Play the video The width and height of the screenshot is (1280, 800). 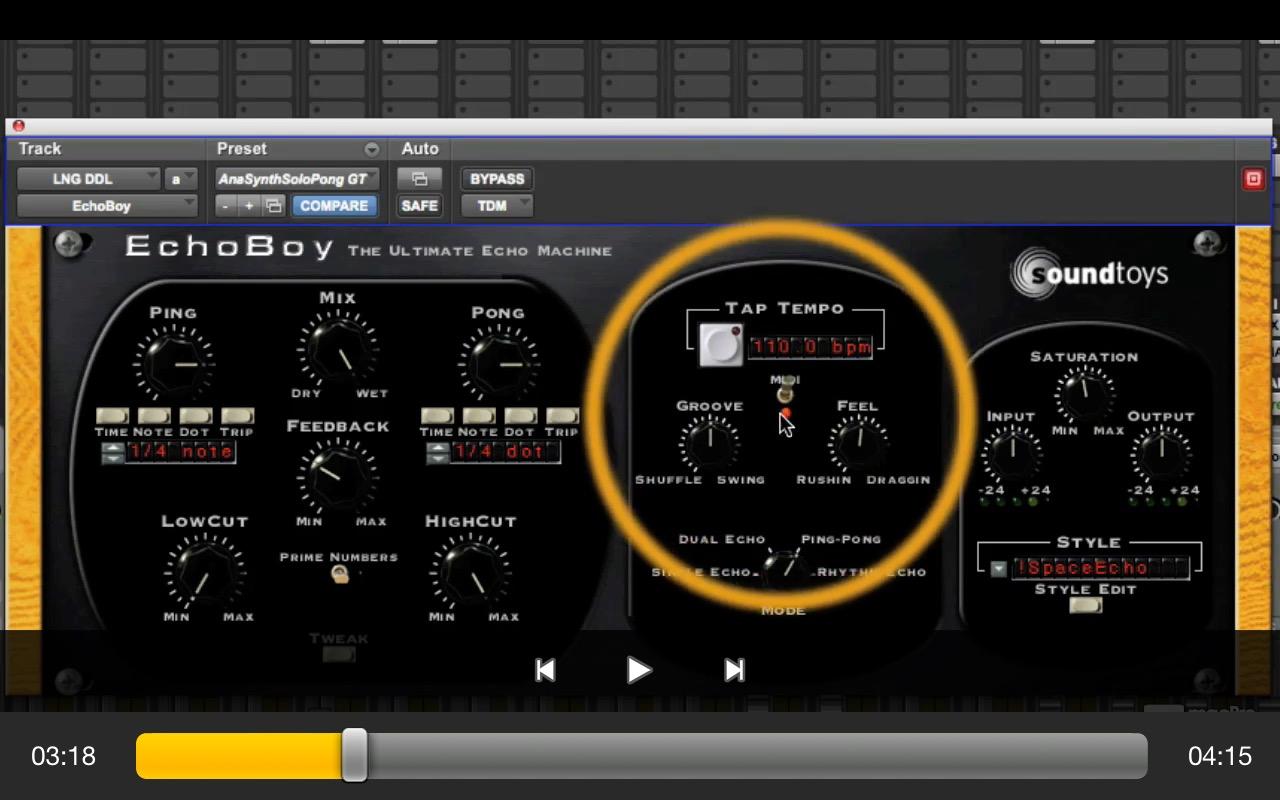pyautogui.click(x=638, y=670)
